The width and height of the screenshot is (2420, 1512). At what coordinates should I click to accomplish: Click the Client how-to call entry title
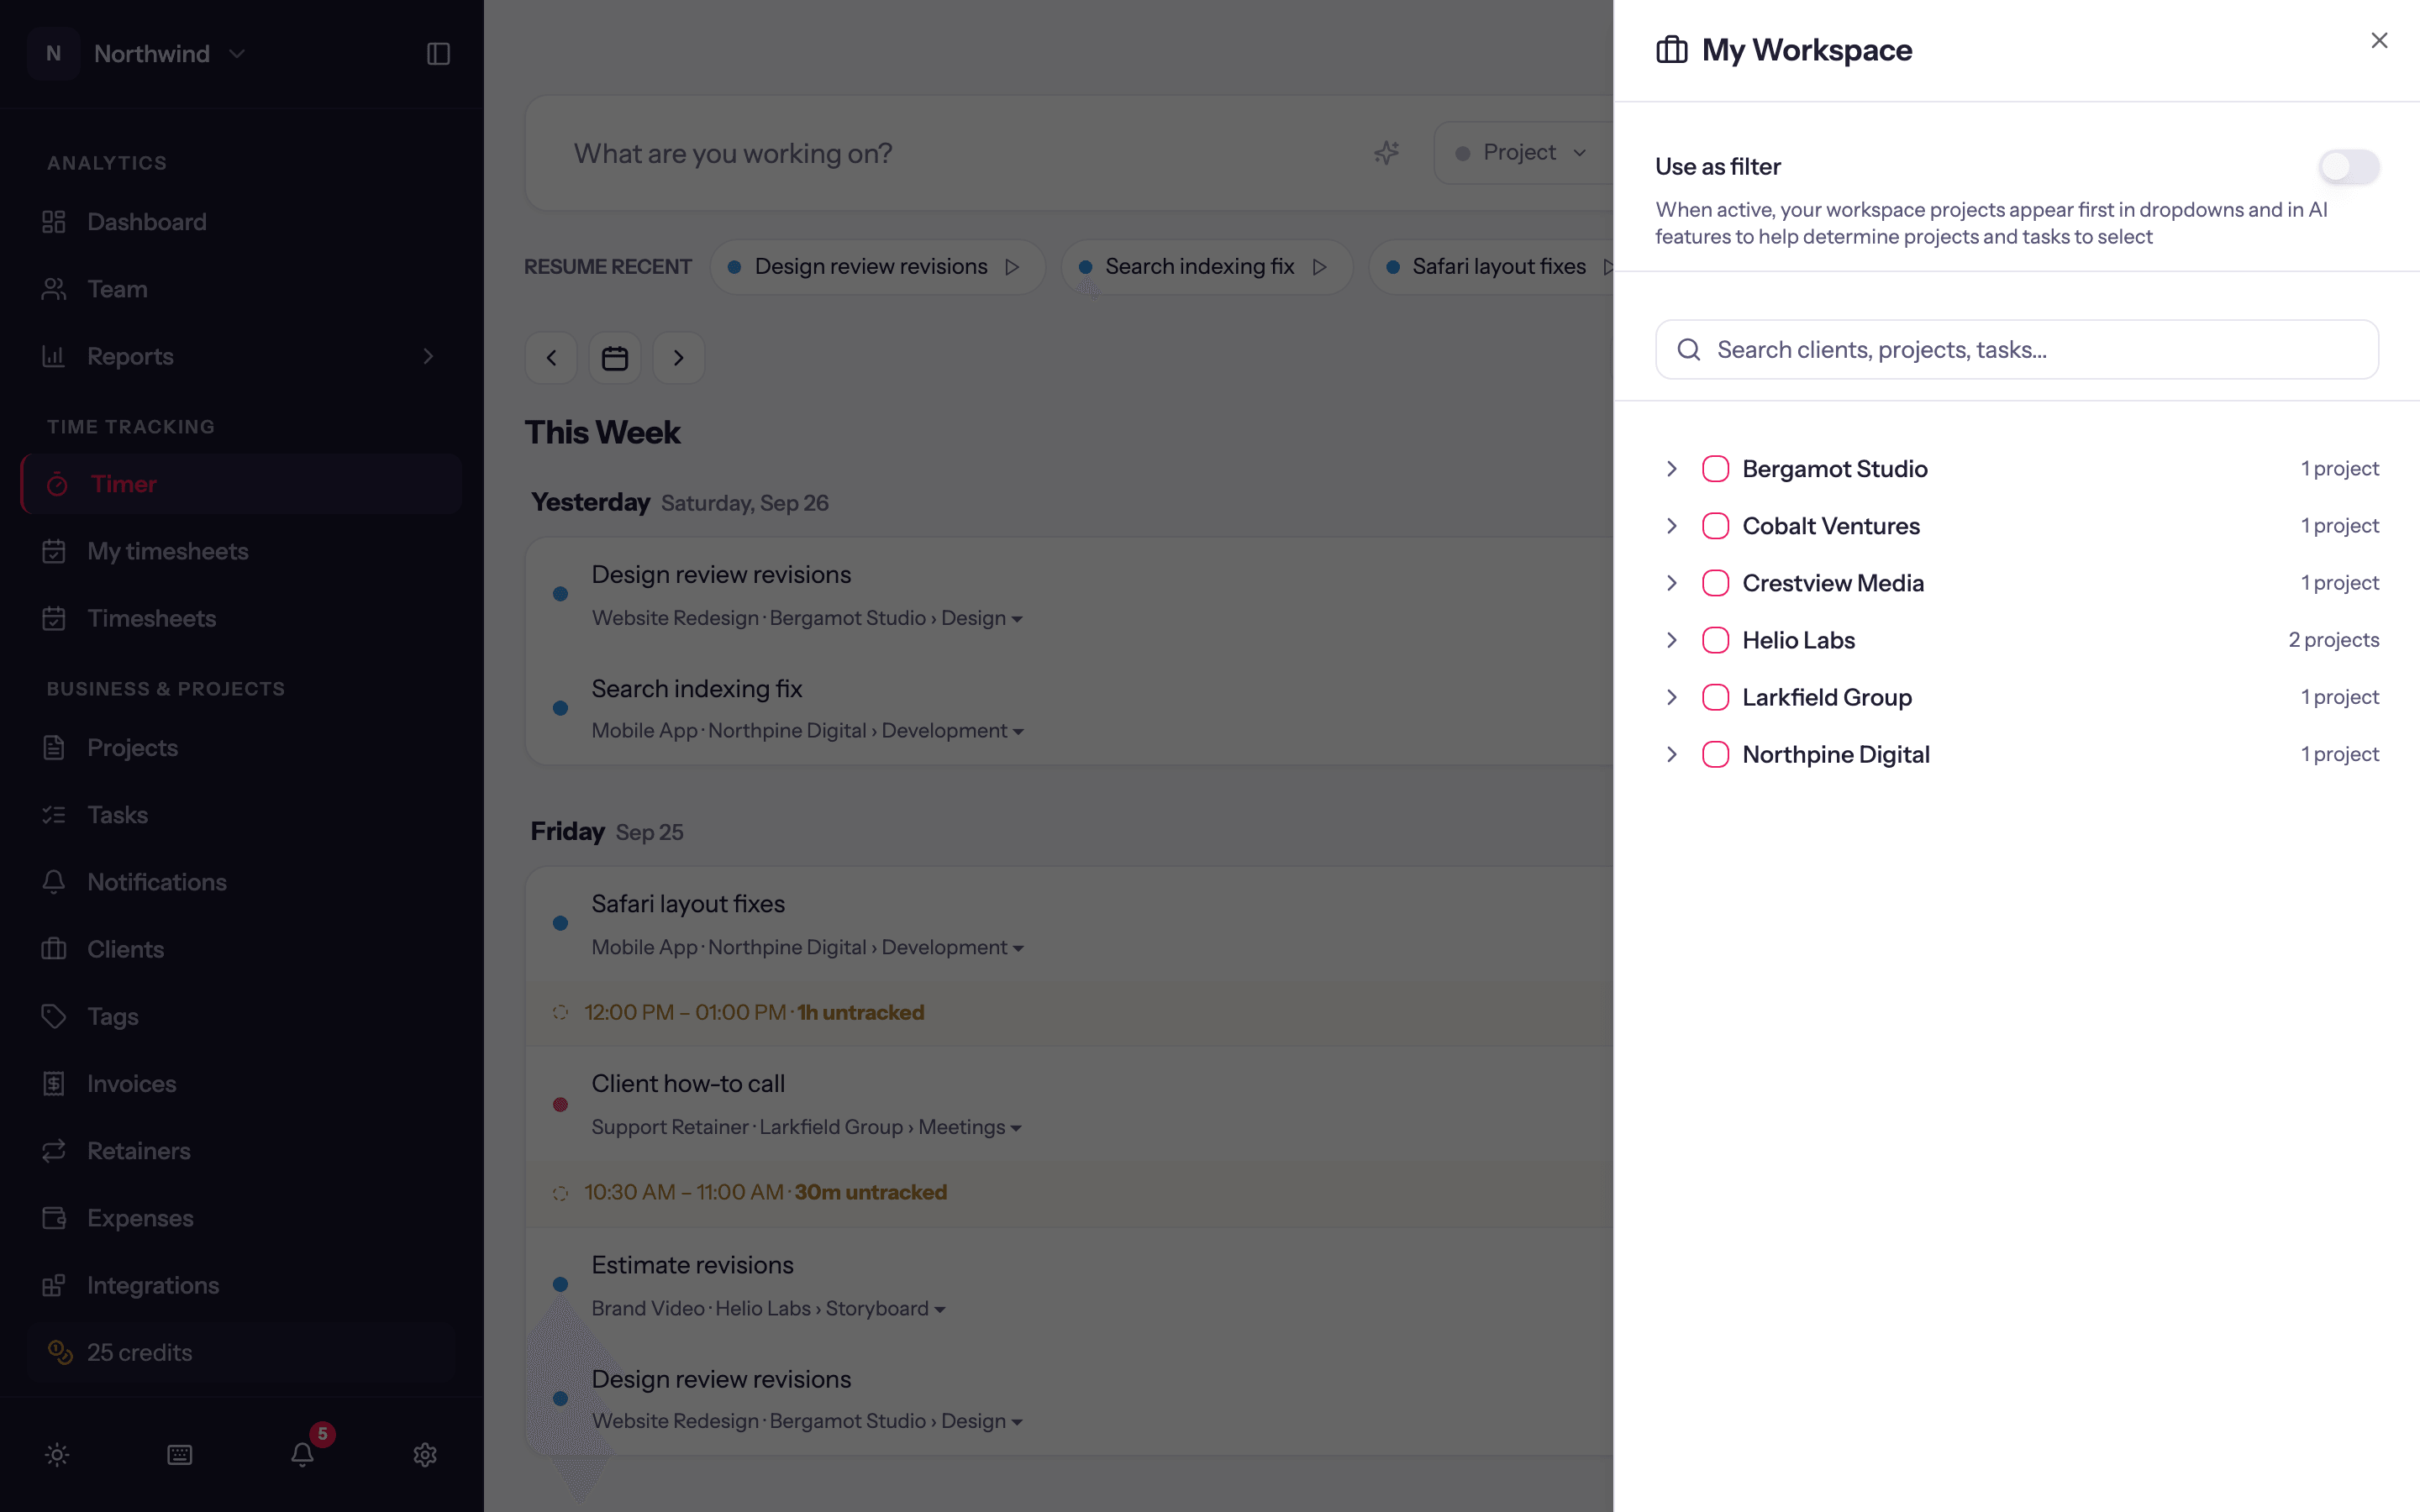point(688,1084)
